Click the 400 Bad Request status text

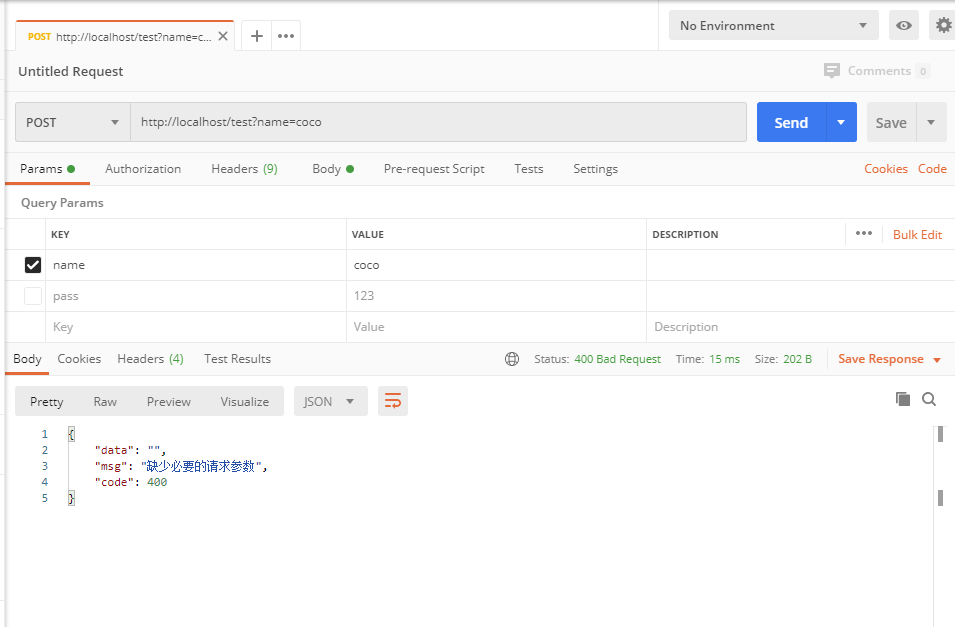coord(617,359)
